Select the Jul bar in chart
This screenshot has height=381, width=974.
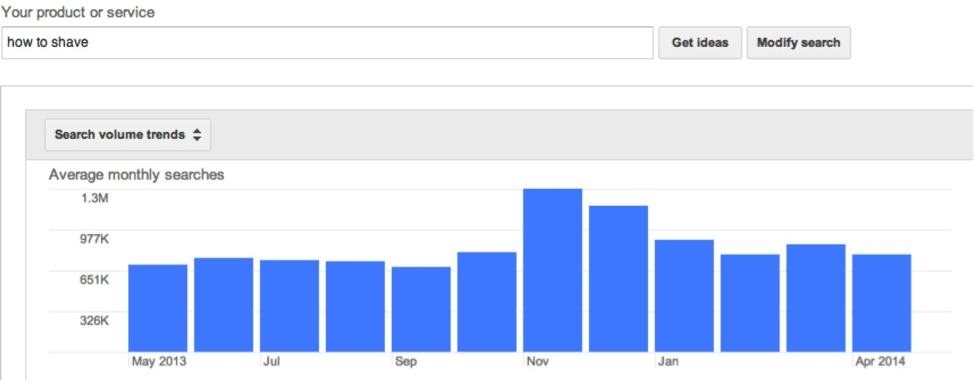(x=289, y=306)
